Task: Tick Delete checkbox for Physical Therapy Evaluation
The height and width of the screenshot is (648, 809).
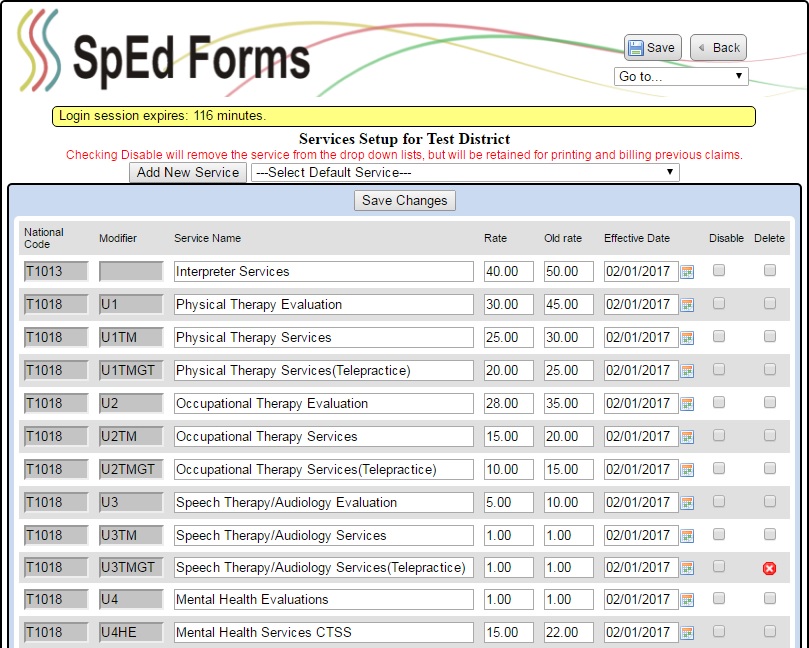Action: (769, 304)
